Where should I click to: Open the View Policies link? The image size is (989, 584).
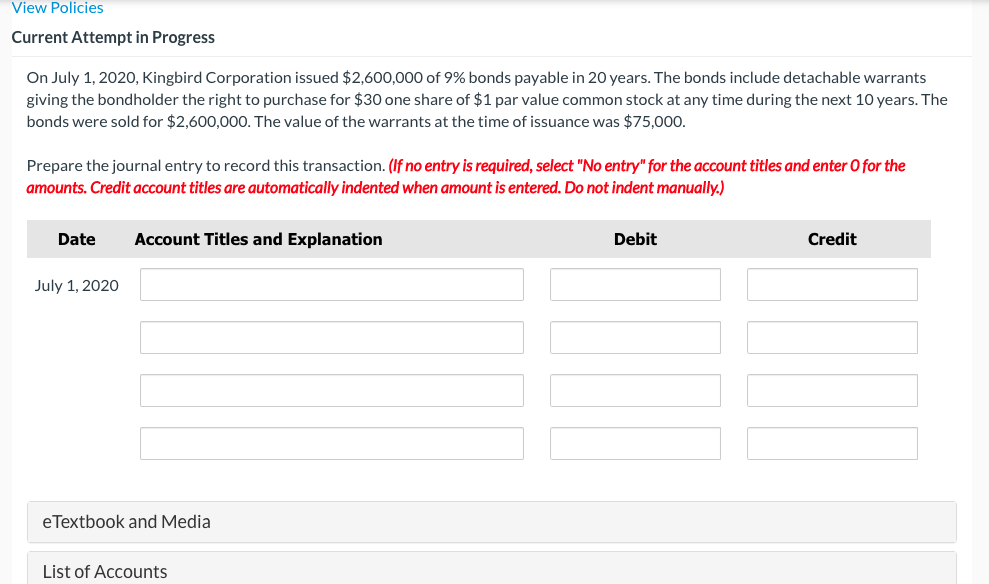click(x=55, y=8)
